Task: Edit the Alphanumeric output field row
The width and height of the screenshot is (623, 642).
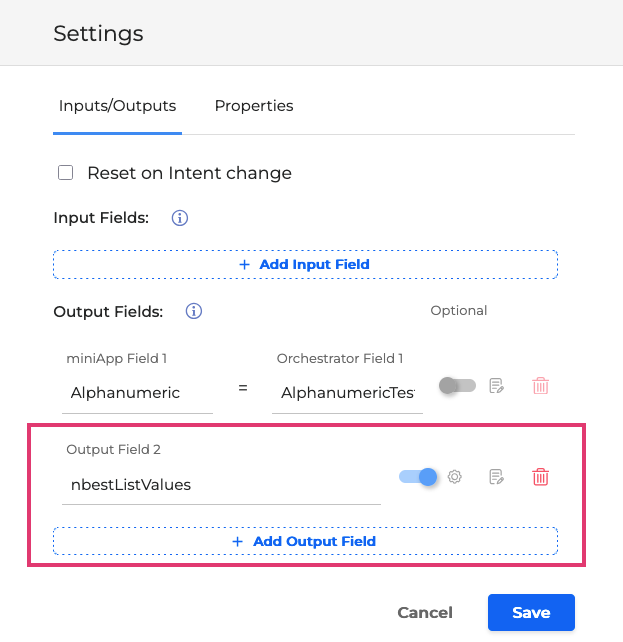Action: click(496, 386)
